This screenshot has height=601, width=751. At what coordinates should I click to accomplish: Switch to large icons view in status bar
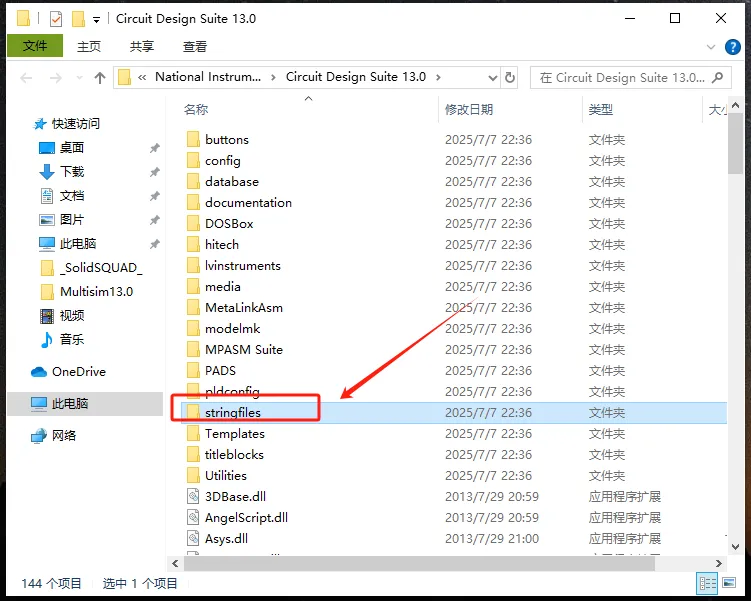pos(729,583)
